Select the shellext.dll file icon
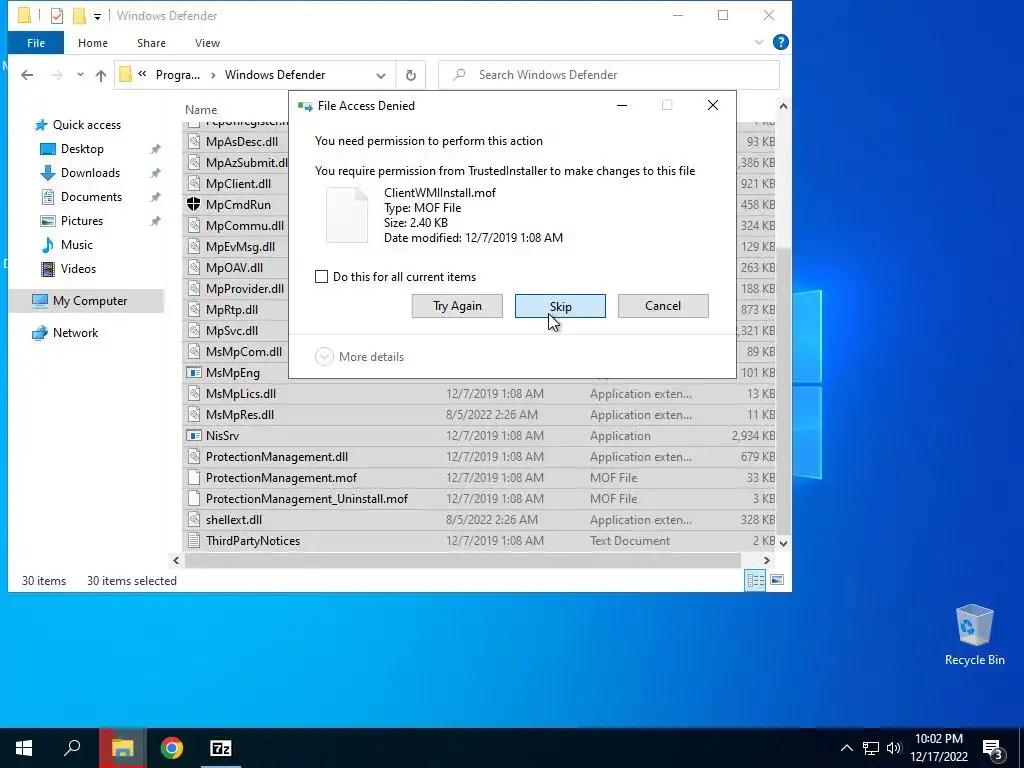 193,520
